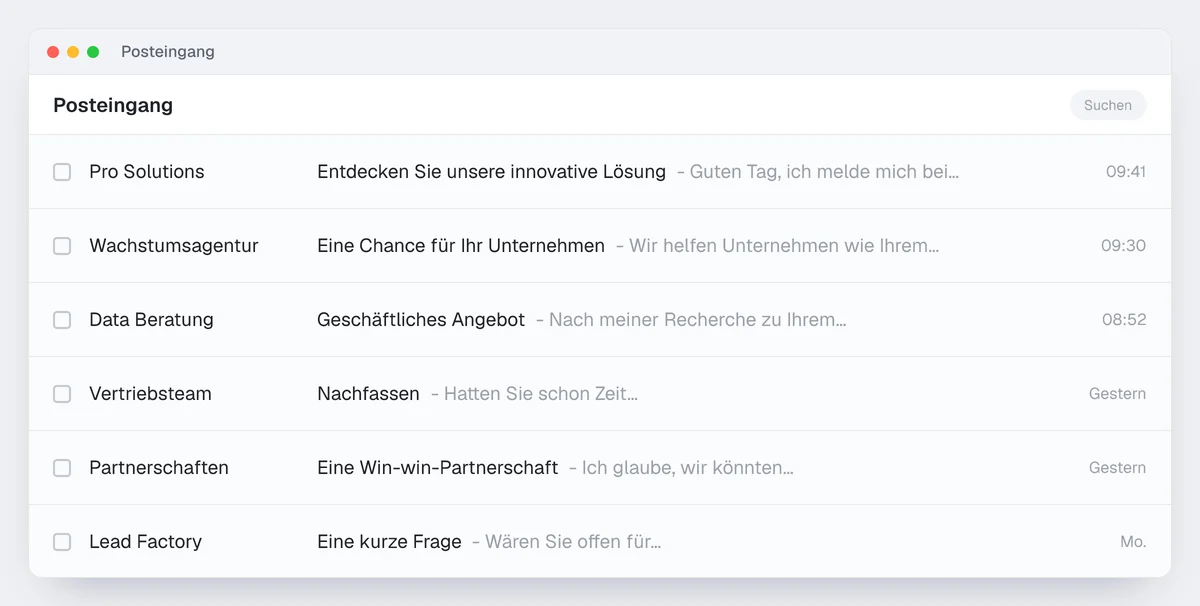Click the 09:30 timestamp
Screen dimensions: 1200x606
[1124, 246]
